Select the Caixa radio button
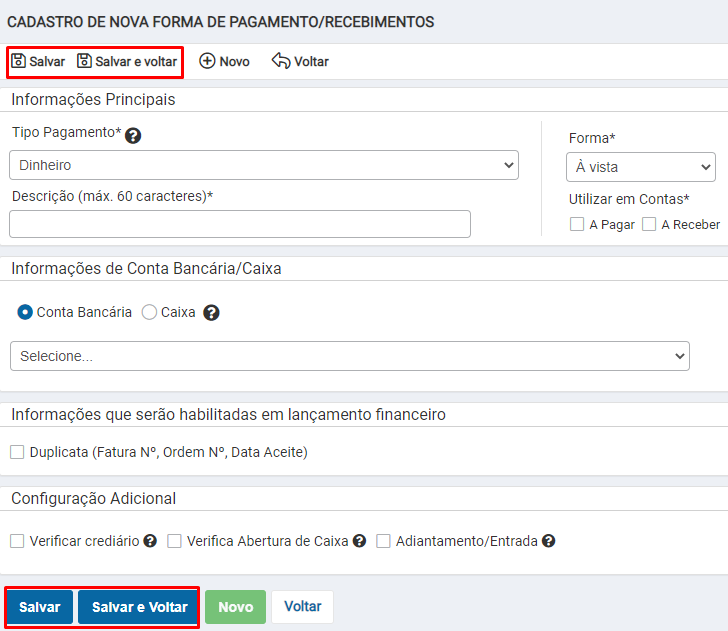The height and width of the screenshot is (631, 728). 149,312
